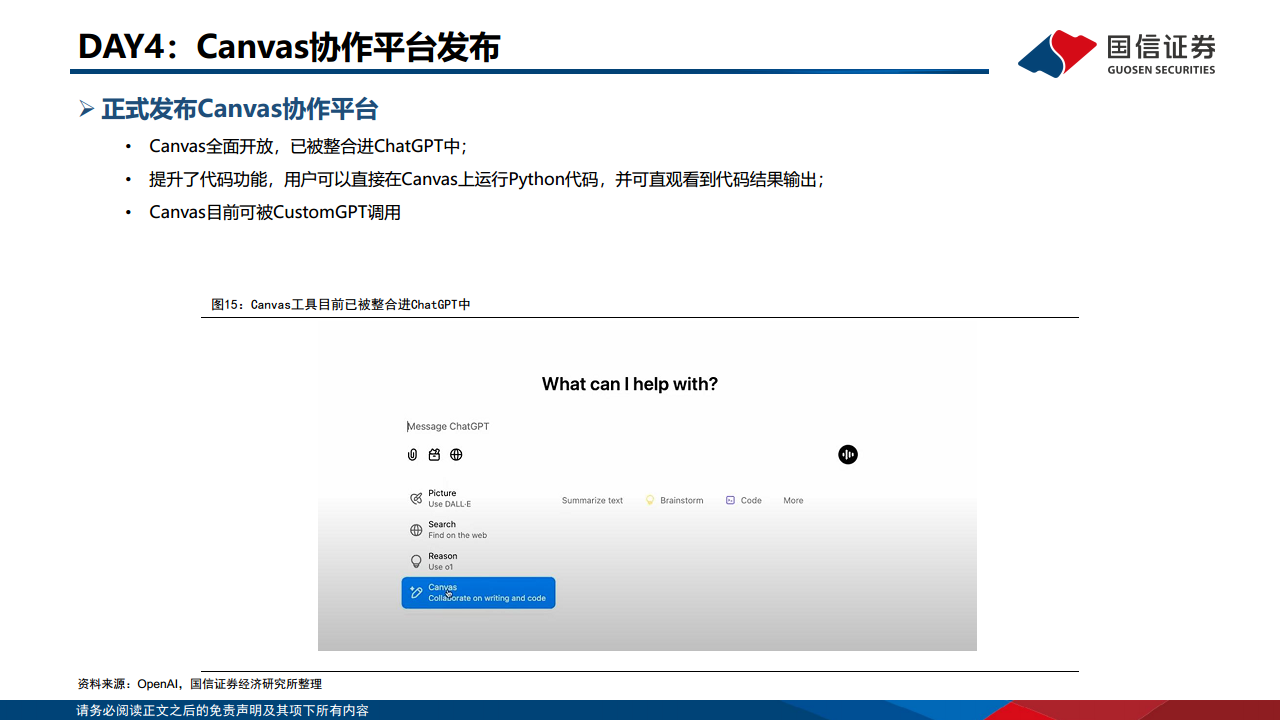
Task: Select highlighted Canvas menu entry
Action: [x=478, y=593]
